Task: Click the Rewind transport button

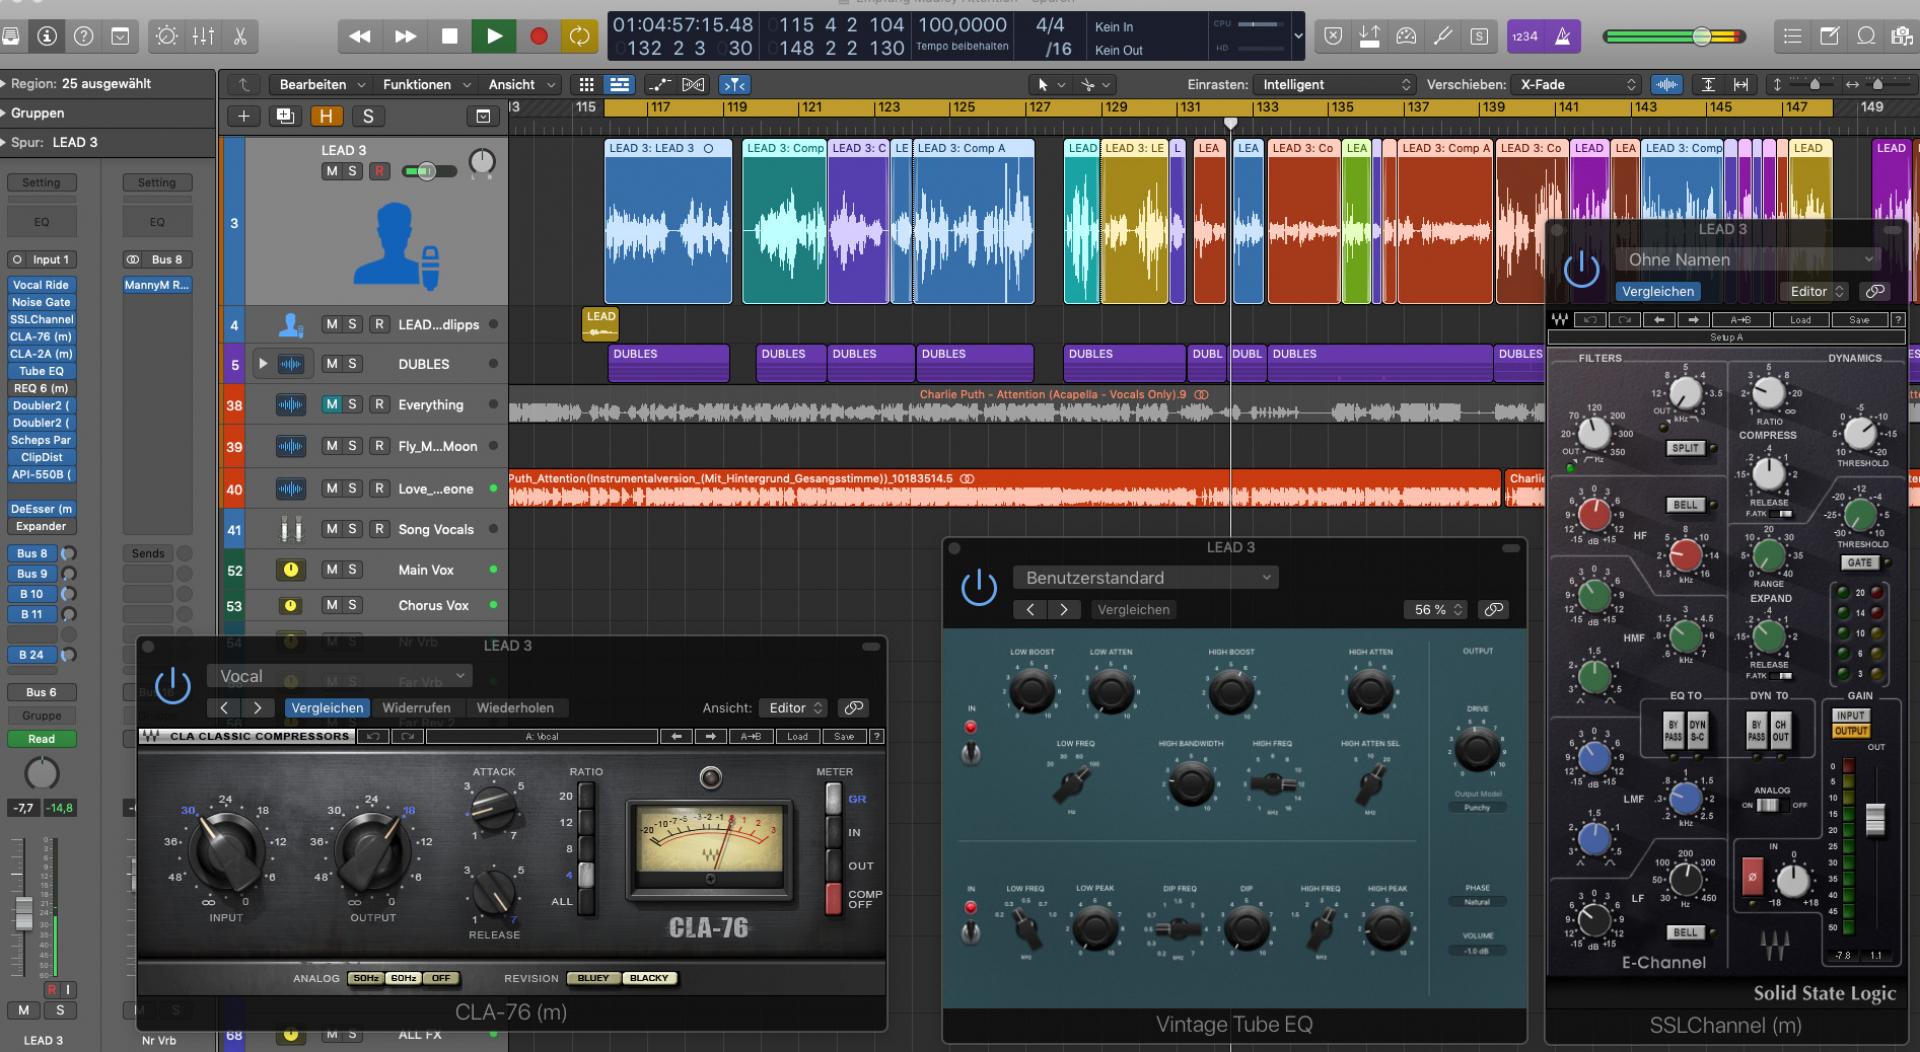Action: [x=360, y=36]
